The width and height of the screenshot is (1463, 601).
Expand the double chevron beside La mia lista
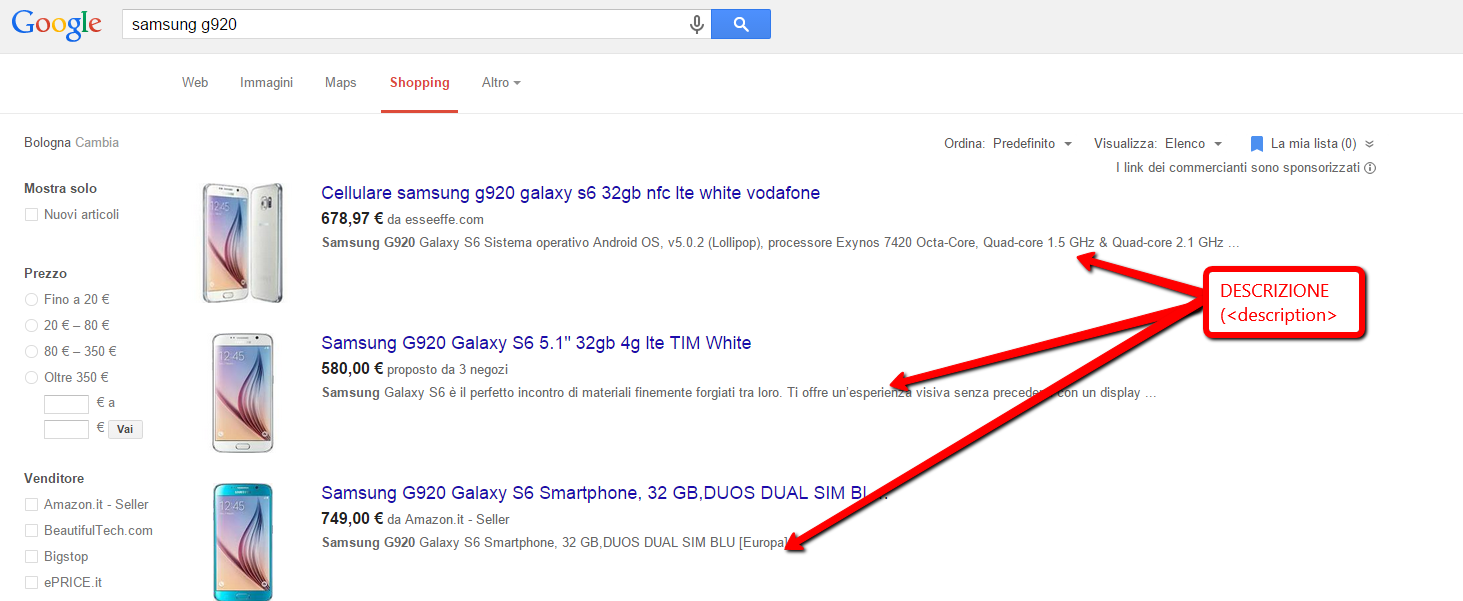[1370, 144]
